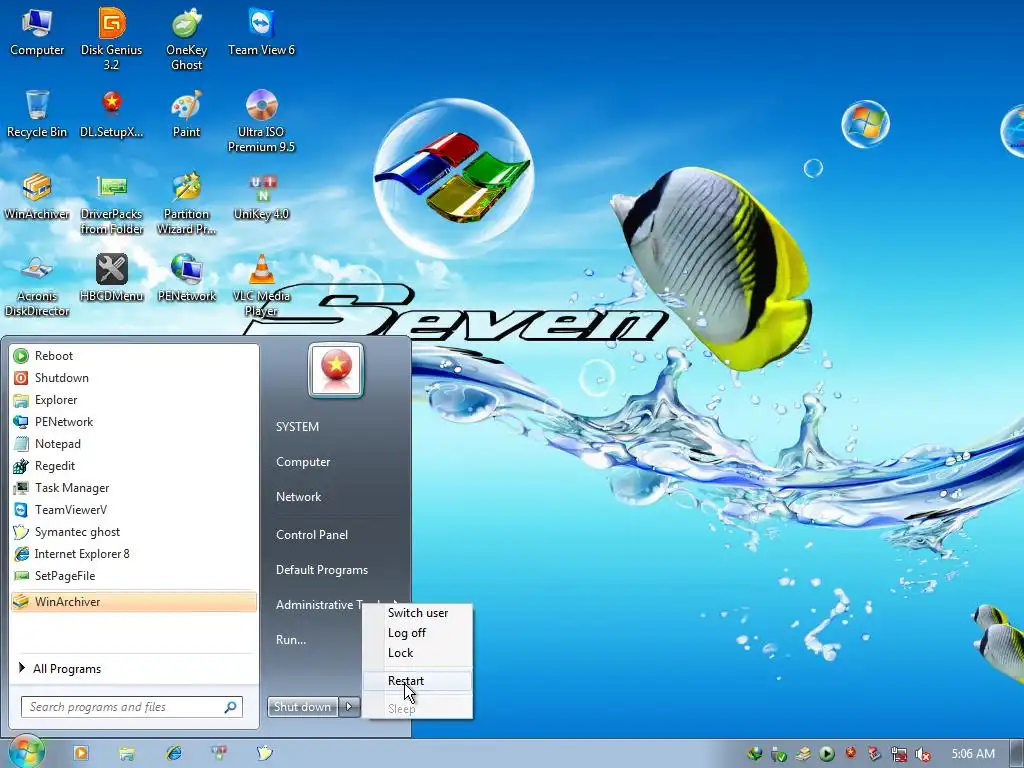Launch Internet Explorer 8 from Start menu

pos(134,554)
